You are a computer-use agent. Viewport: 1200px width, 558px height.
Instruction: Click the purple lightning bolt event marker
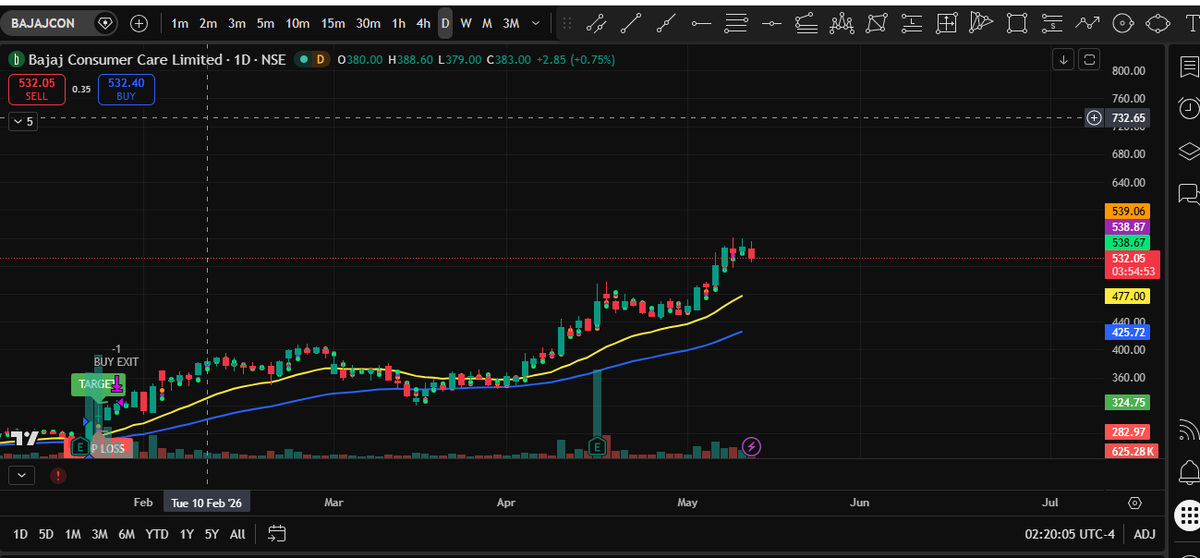pyautogui.click(x=752, y=446)
